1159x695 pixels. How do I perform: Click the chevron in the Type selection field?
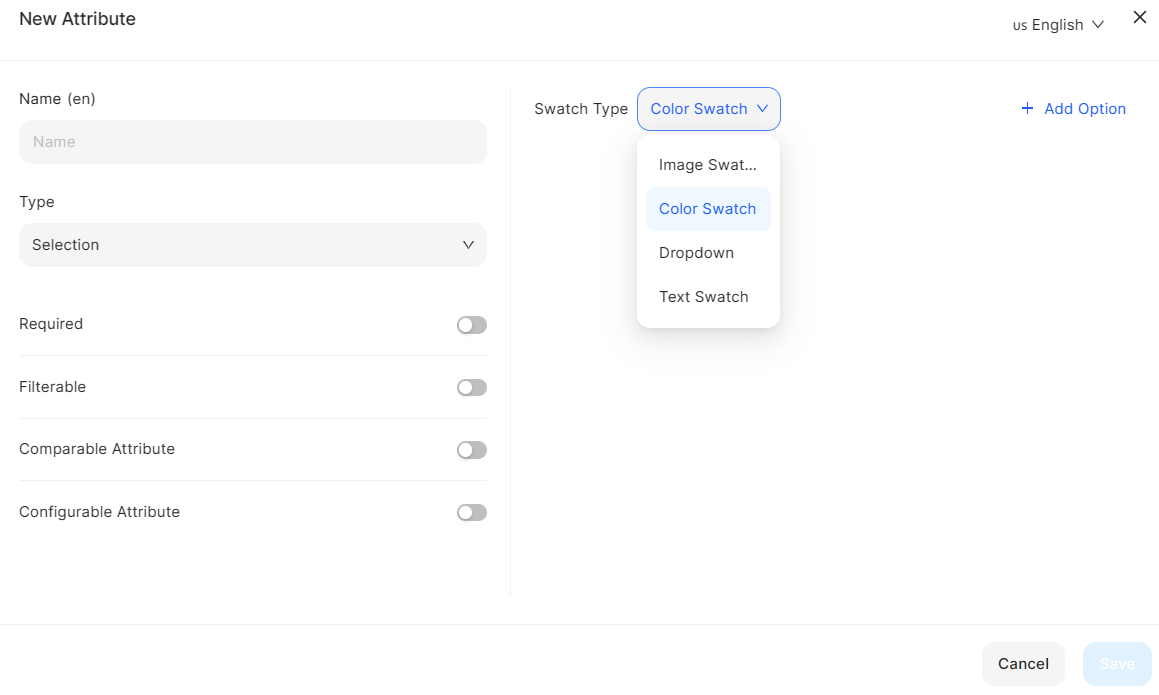click(468, 245)
